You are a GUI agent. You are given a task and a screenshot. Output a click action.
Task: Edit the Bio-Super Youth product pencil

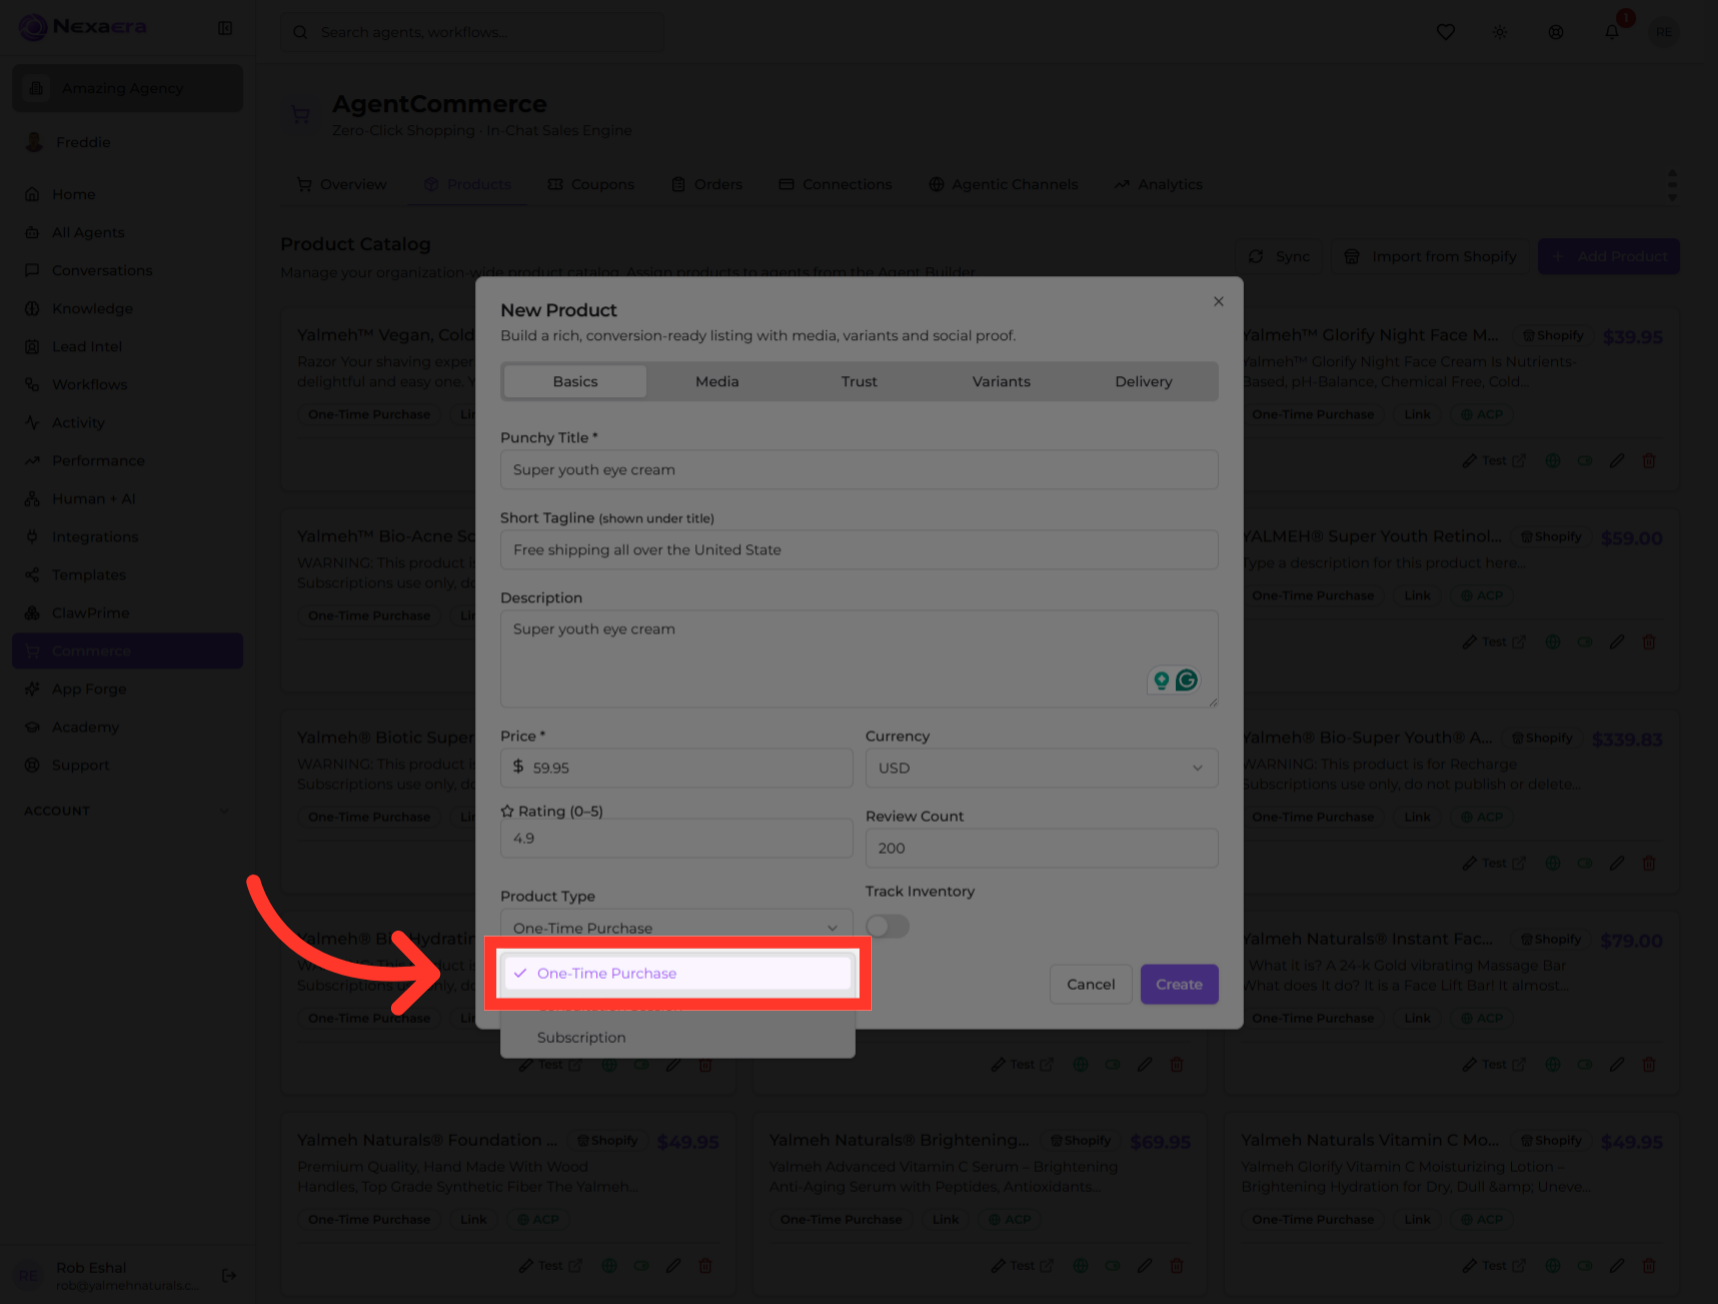click(1617, 863)
